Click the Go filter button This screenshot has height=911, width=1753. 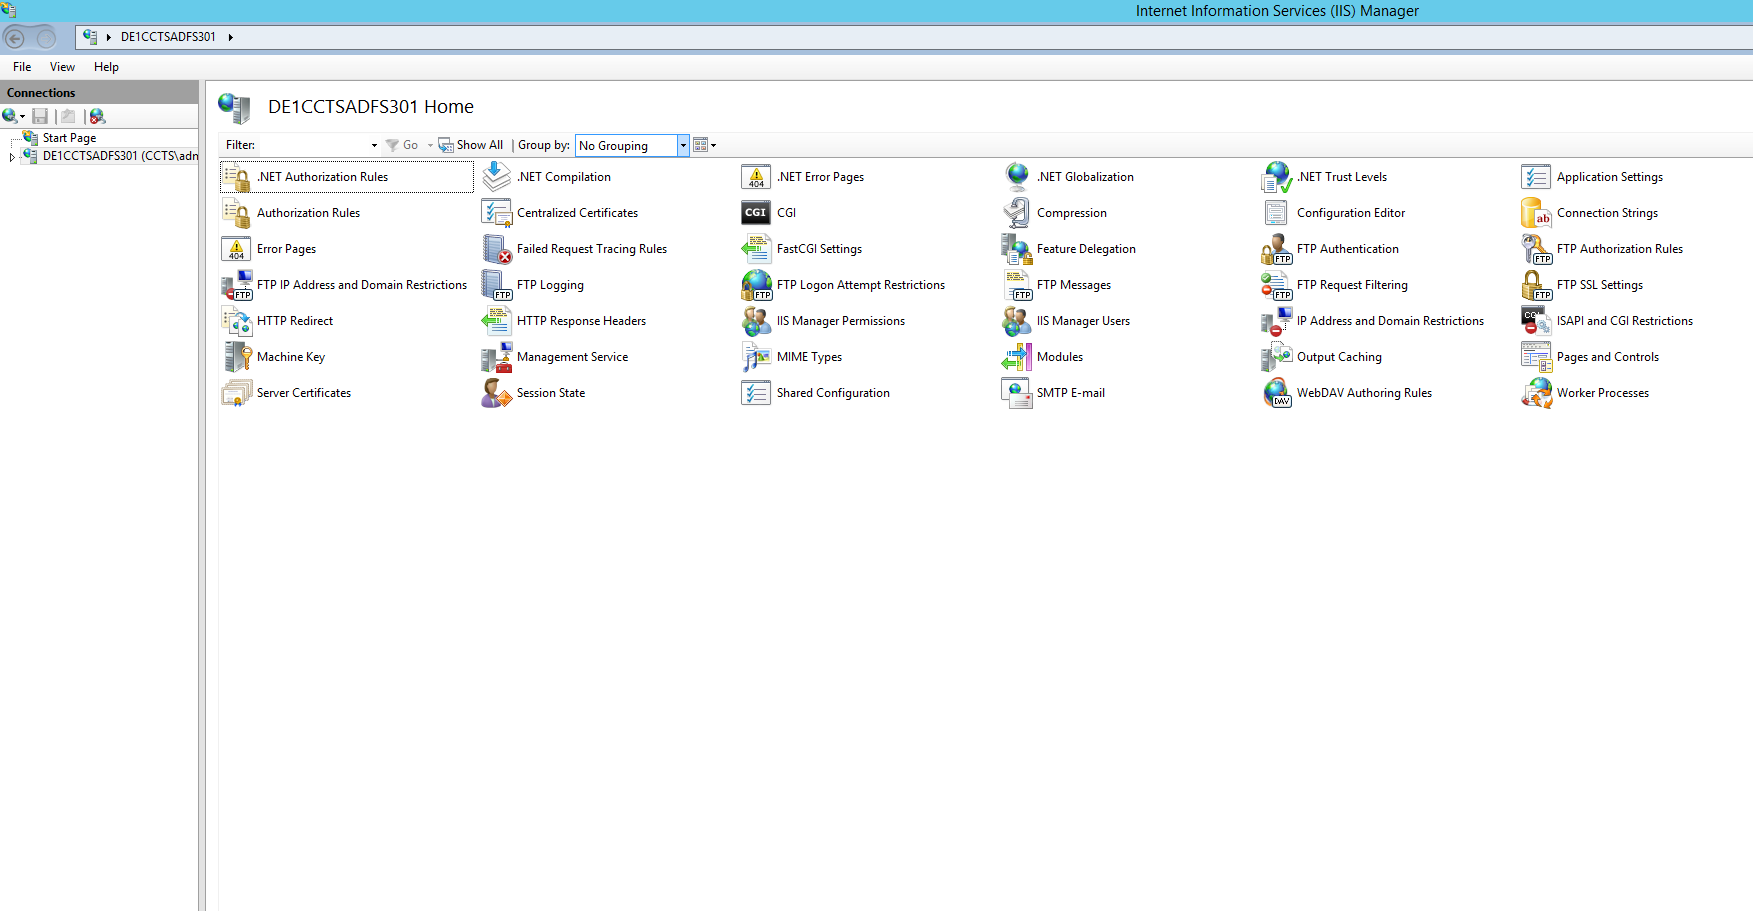402,145
